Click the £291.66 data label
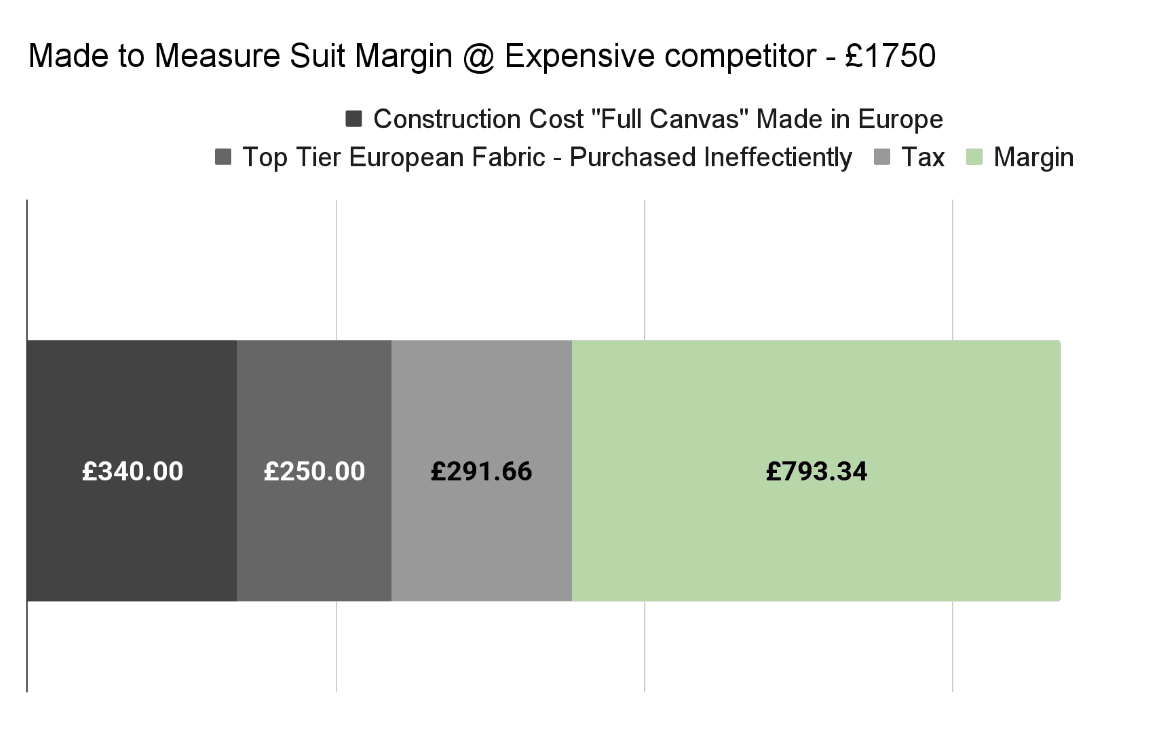This screenshot has height=752, width=1176. tap(482, 471)
